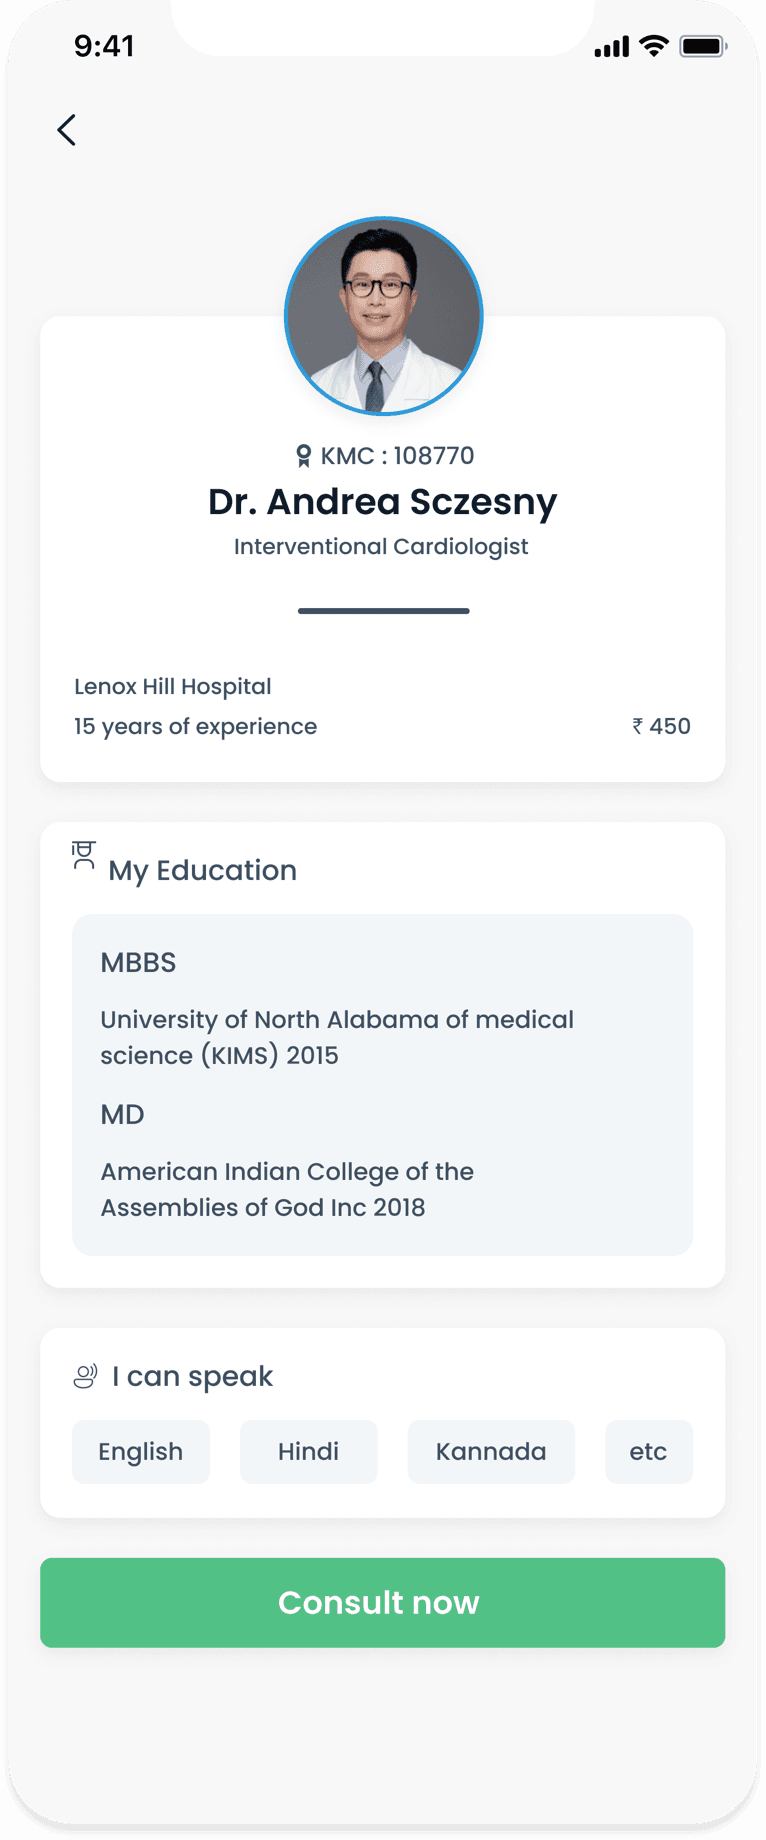766x1840 pixels.
Task: Tap the 9:41 clock in status bar
Action: click(x=104, y=46)
